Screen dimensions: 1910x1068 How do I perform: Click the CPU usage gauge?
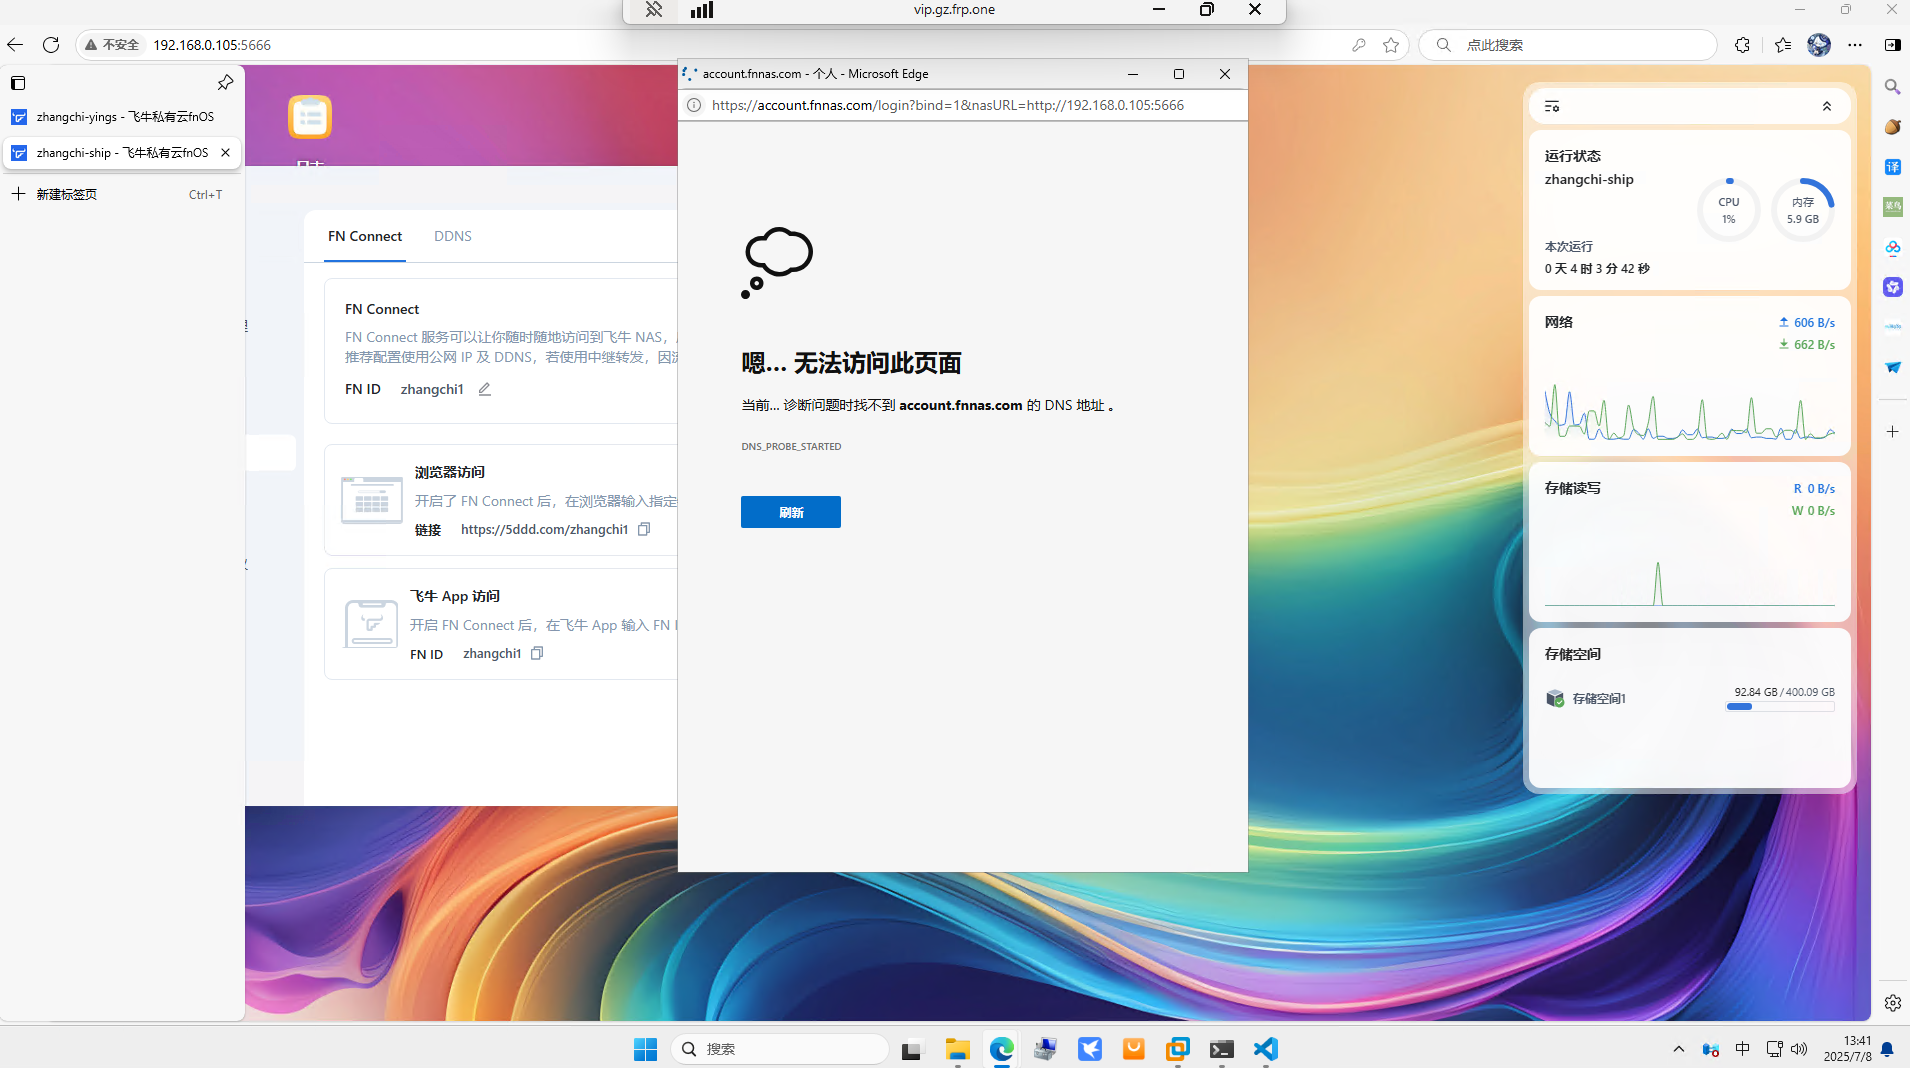1728,210
